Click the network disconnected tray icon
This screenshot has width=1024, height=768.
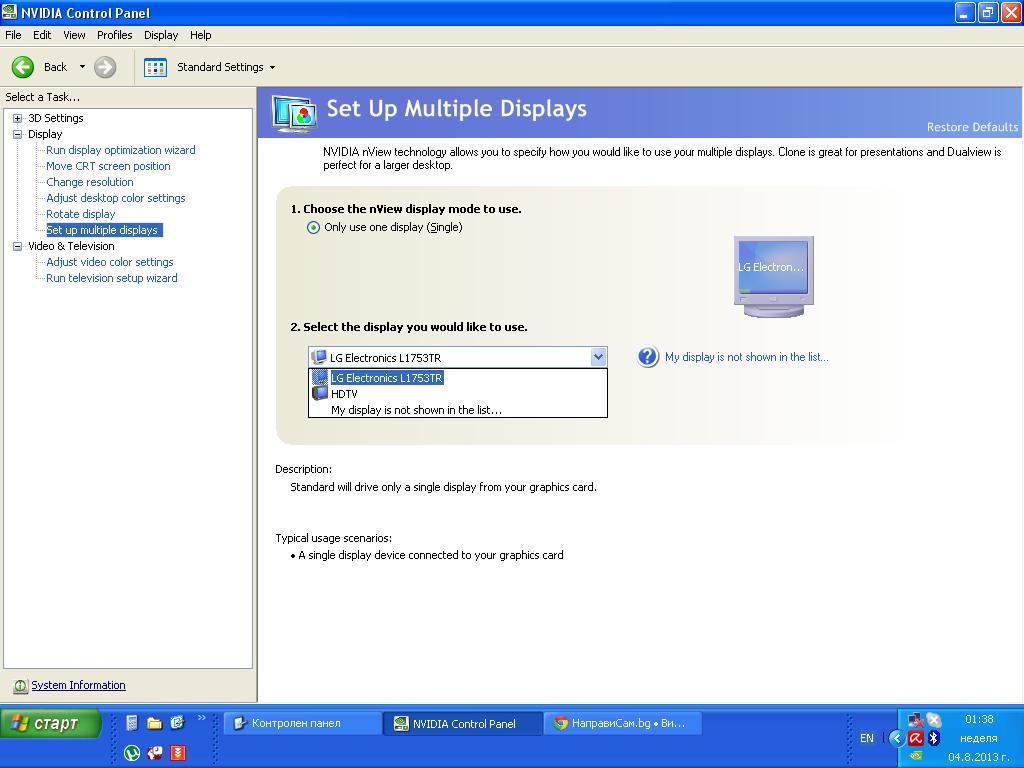pos(916,720)
